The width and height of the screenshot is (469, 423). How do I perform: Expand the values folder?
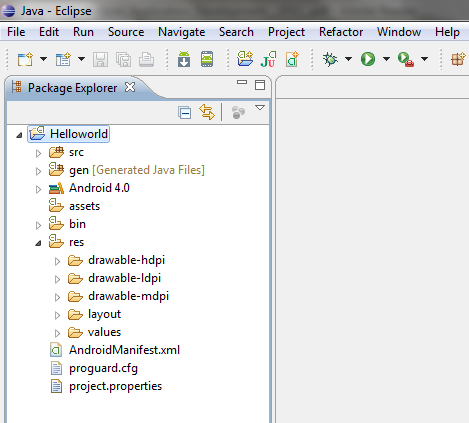click(x=57, y=333)
